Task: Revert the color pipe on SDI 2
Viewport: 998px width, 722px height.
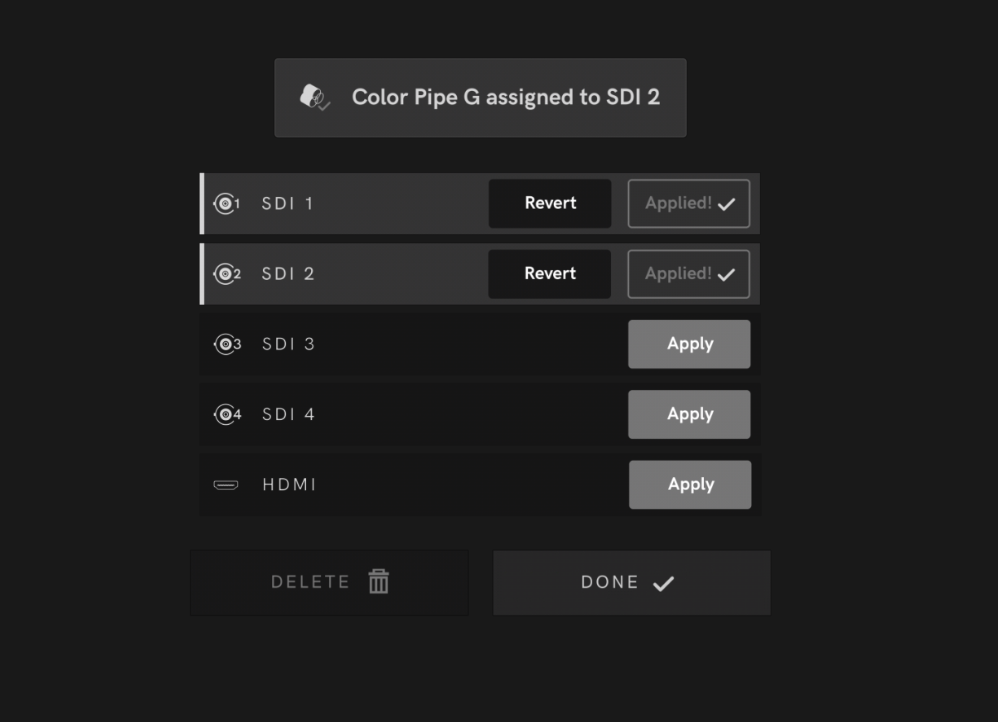Action: point(550,274)
